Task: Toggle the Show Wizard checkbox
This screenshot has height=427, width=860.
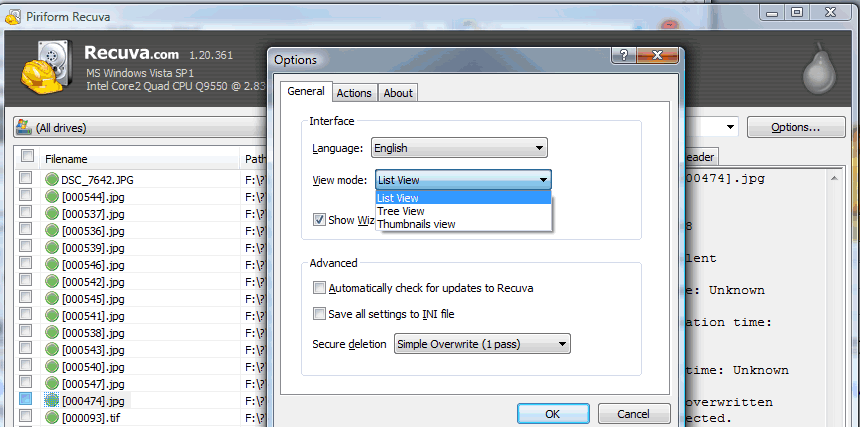Action: click(319, 220)
